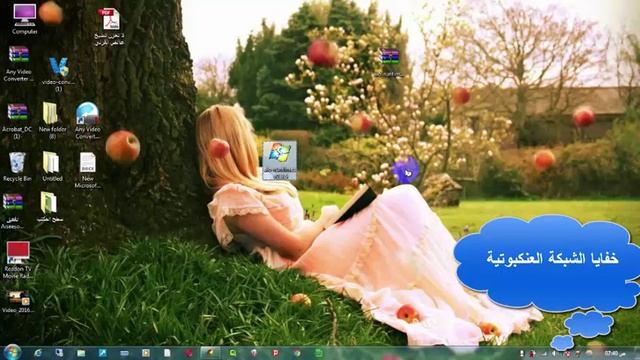
Task: Open the WinRAR archive near the flowering tree
Action: (x=389, y=62)
